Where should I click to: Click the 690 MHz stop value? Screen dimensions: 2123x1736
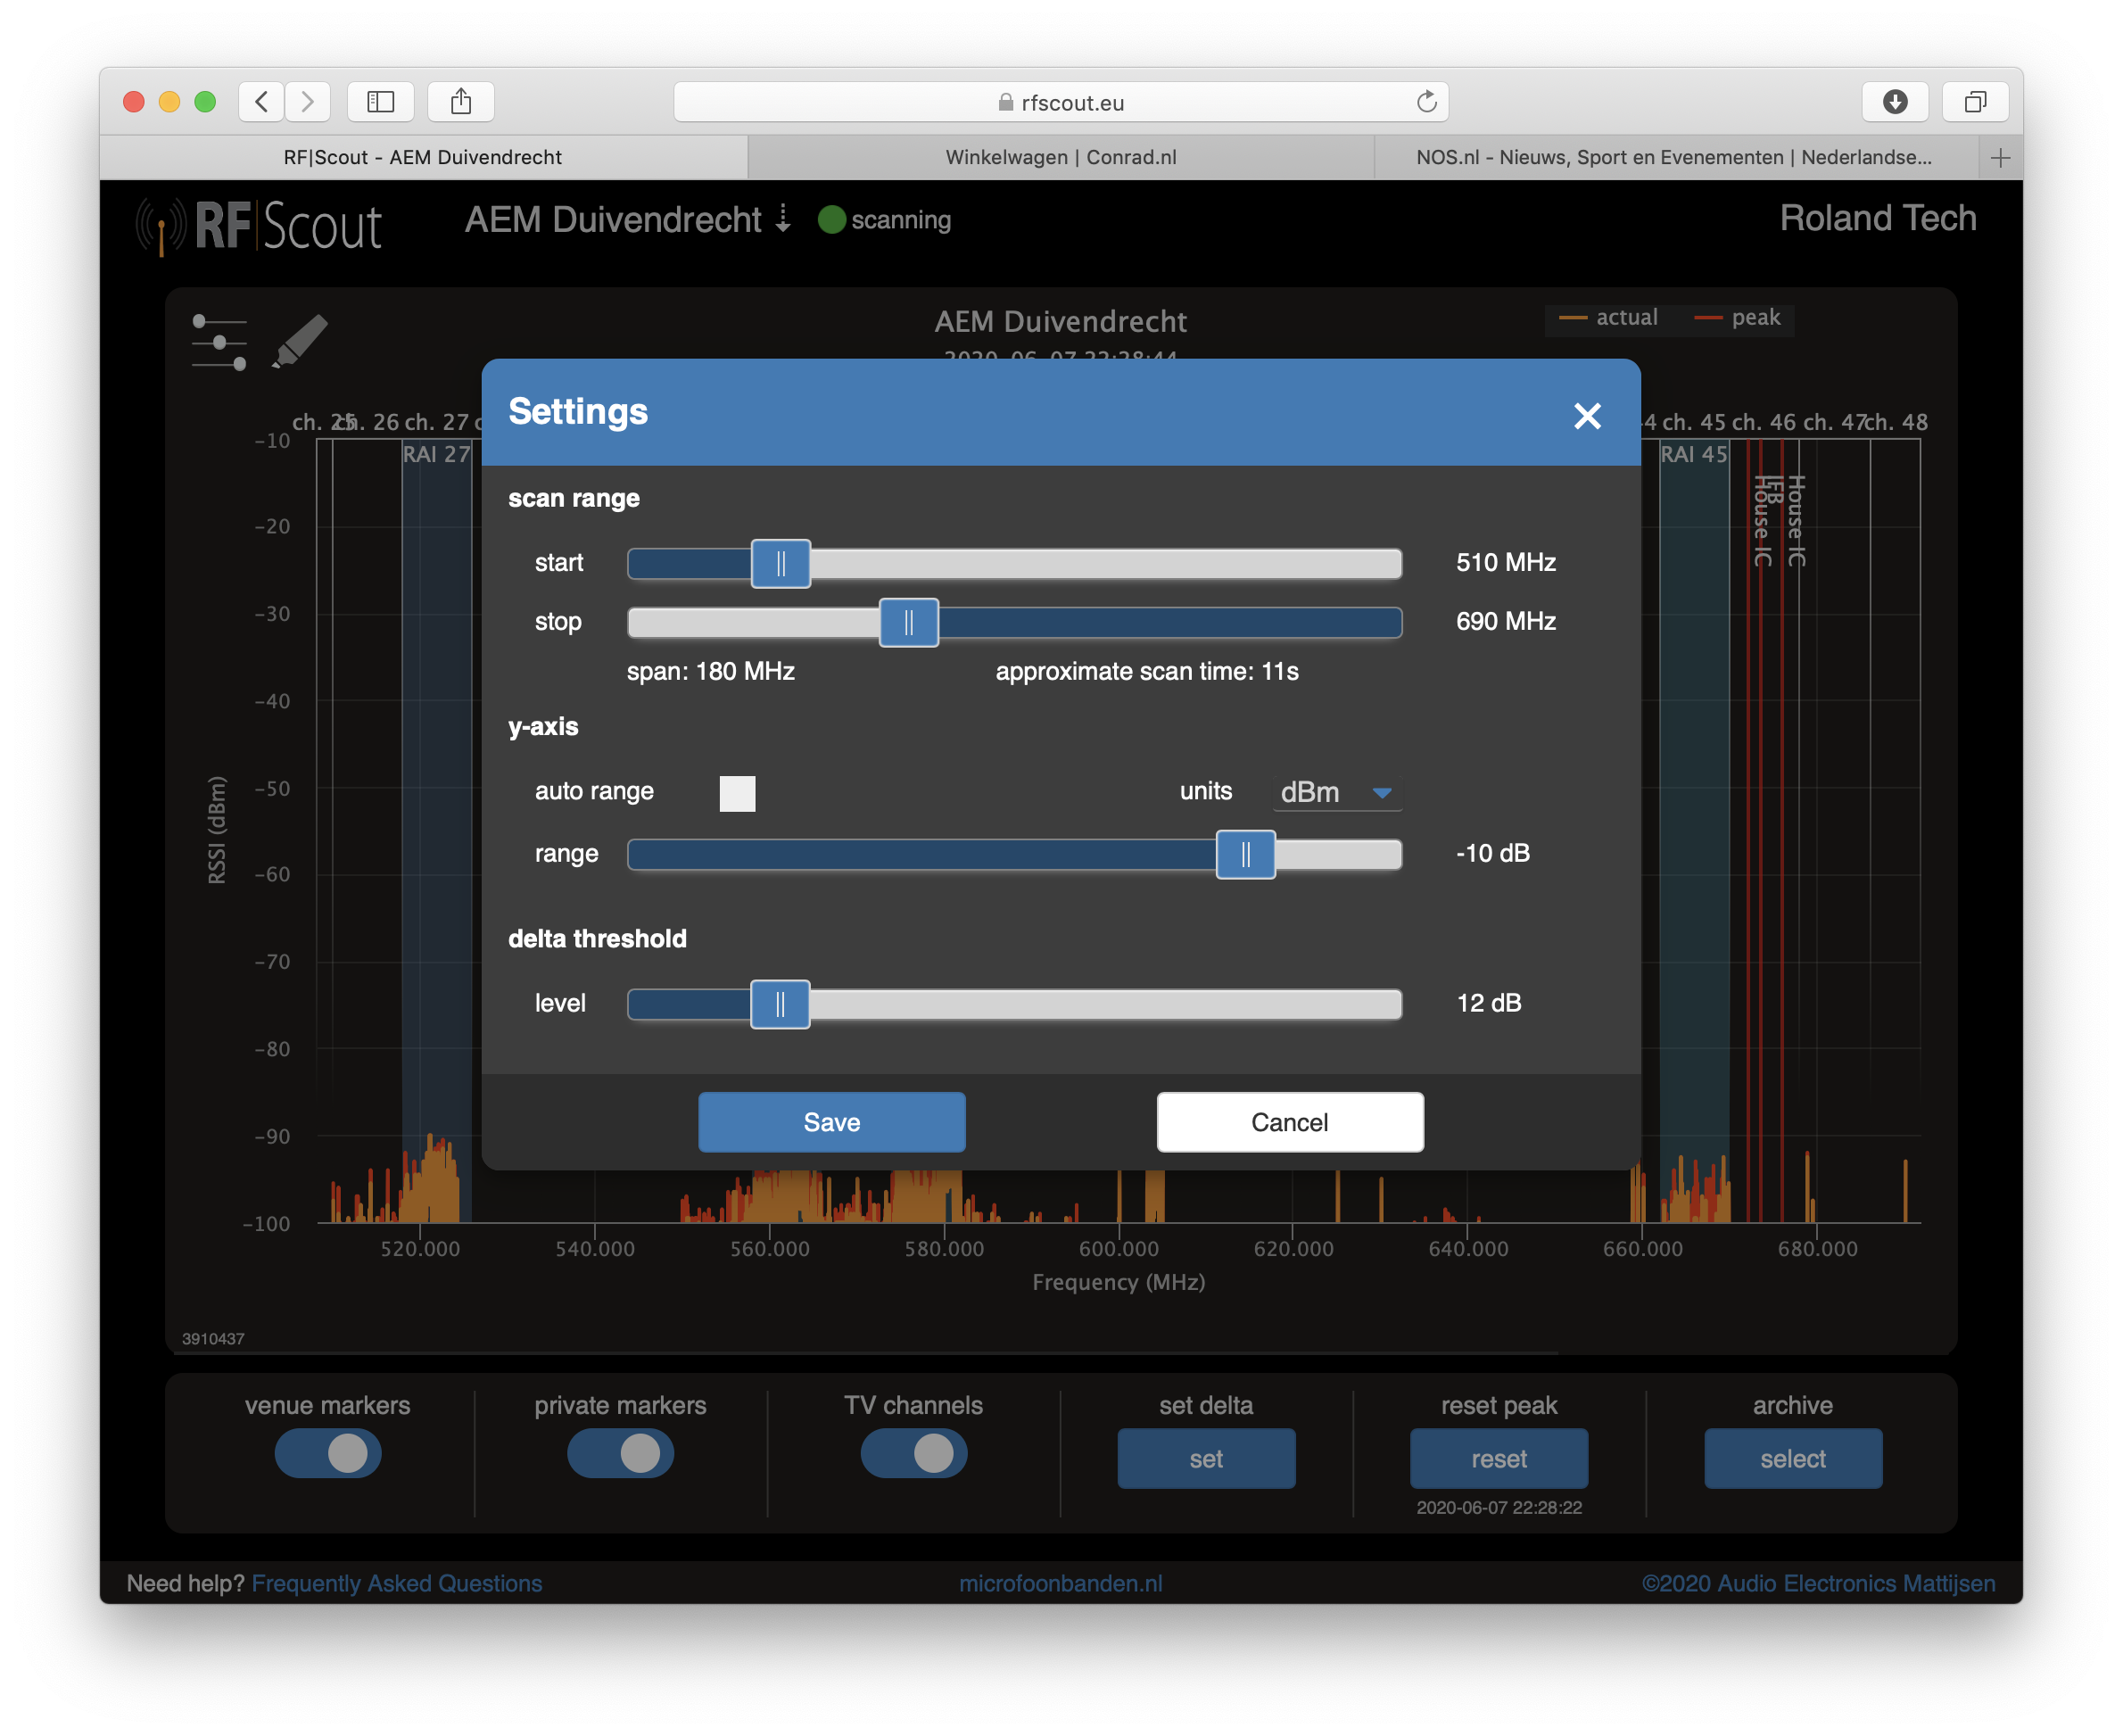coord(1505,621)
